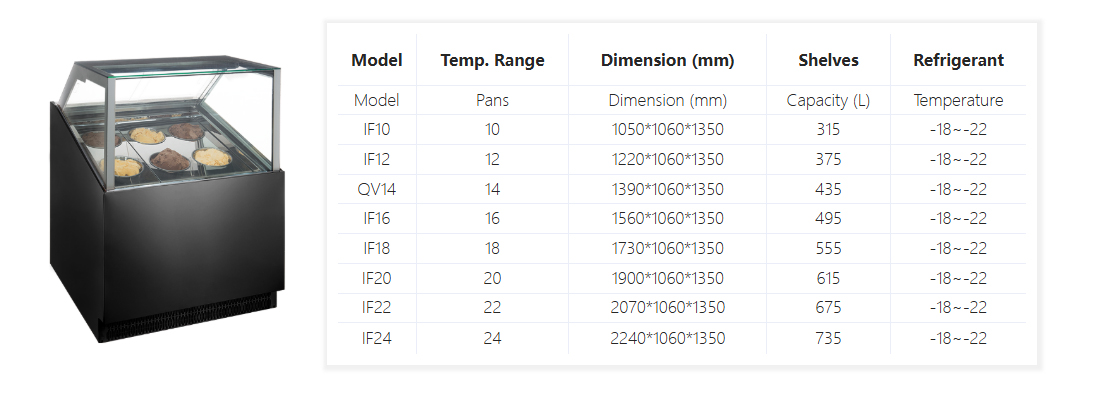Click the Model column header
This screenshot has width=1095, height=404.
tap(377, 60)
